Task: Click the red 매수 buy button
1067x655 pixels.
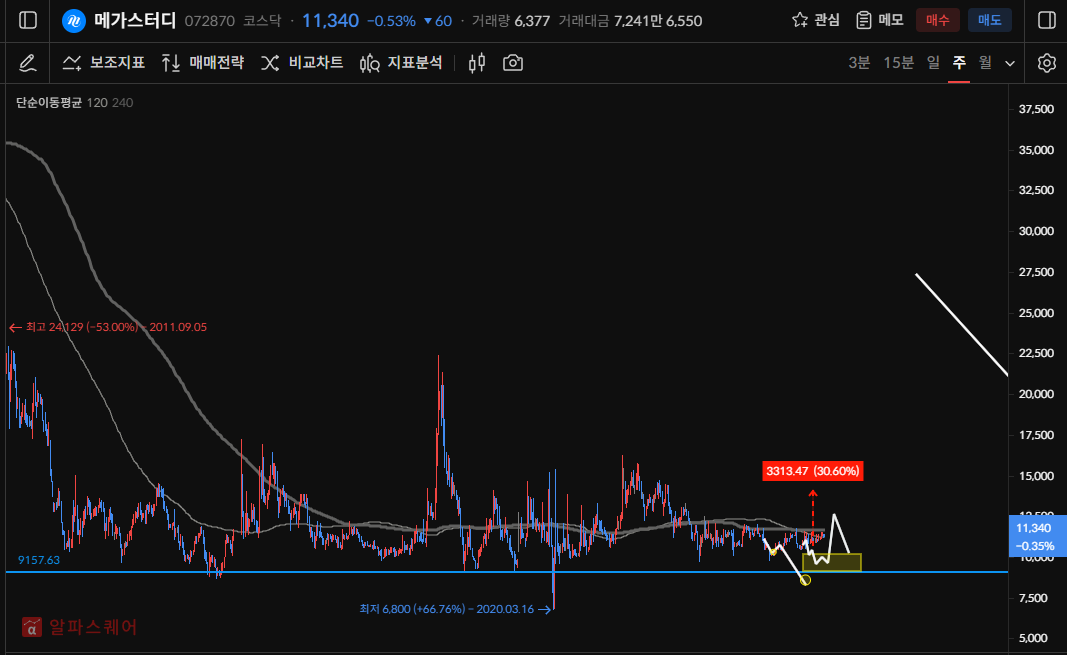Action: [938, 20]
